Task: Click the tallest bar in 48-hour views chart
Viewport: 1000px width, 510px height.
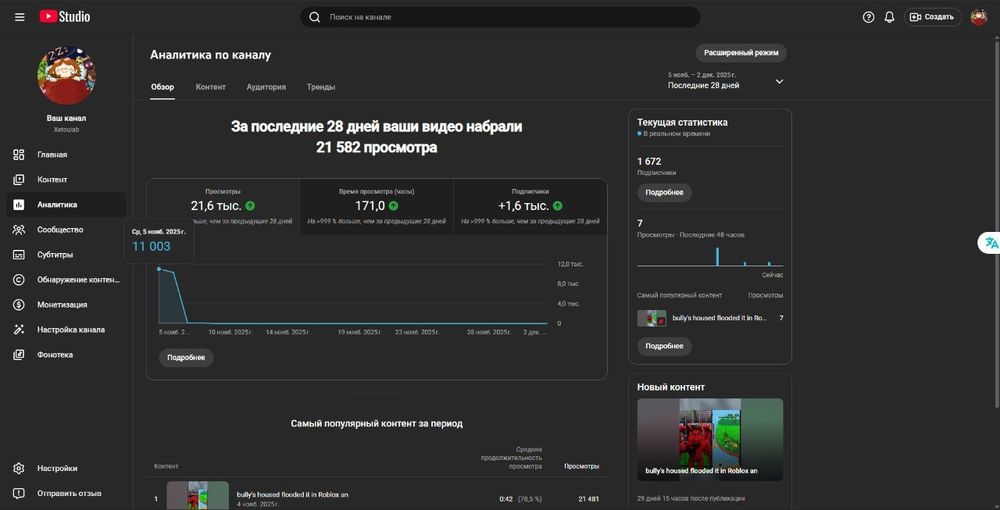Action: [717, 256]
